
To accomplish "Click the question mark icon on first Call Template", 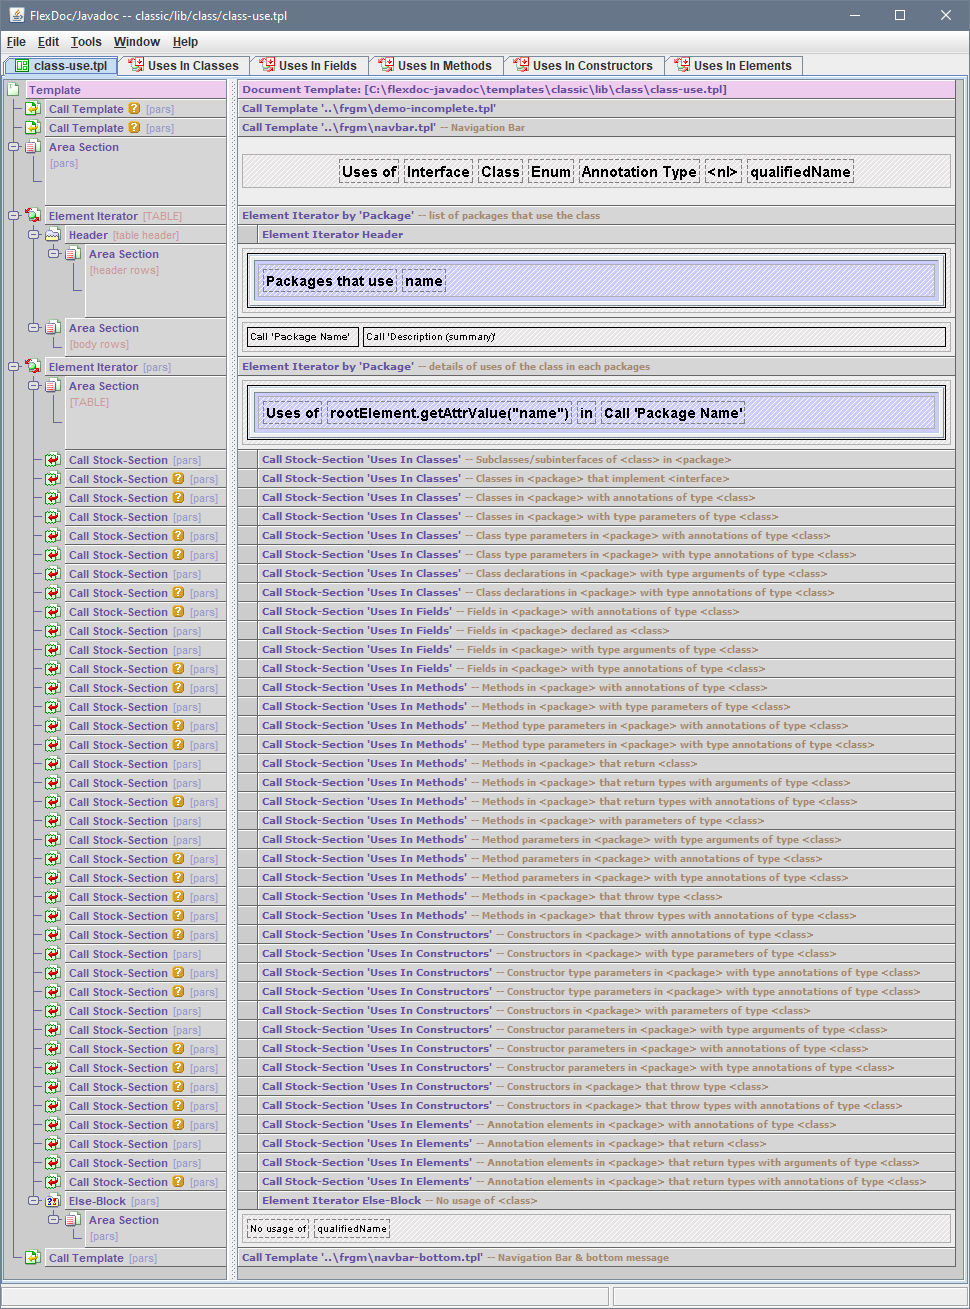I will pos(134,109).
